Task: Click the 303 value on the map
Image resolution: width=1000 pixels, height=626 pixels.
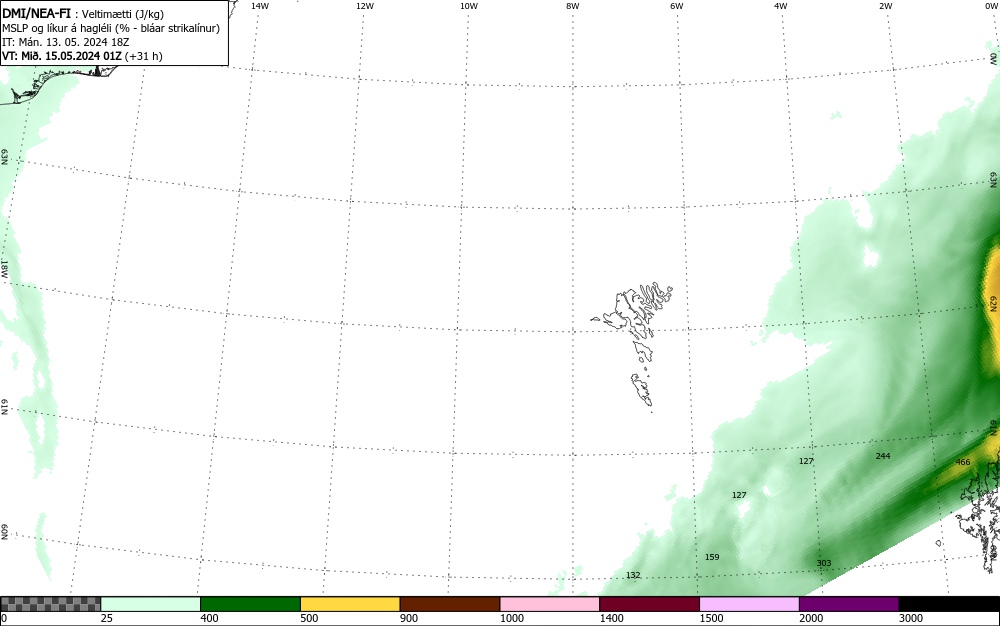Action: click(x=823, y=563)
